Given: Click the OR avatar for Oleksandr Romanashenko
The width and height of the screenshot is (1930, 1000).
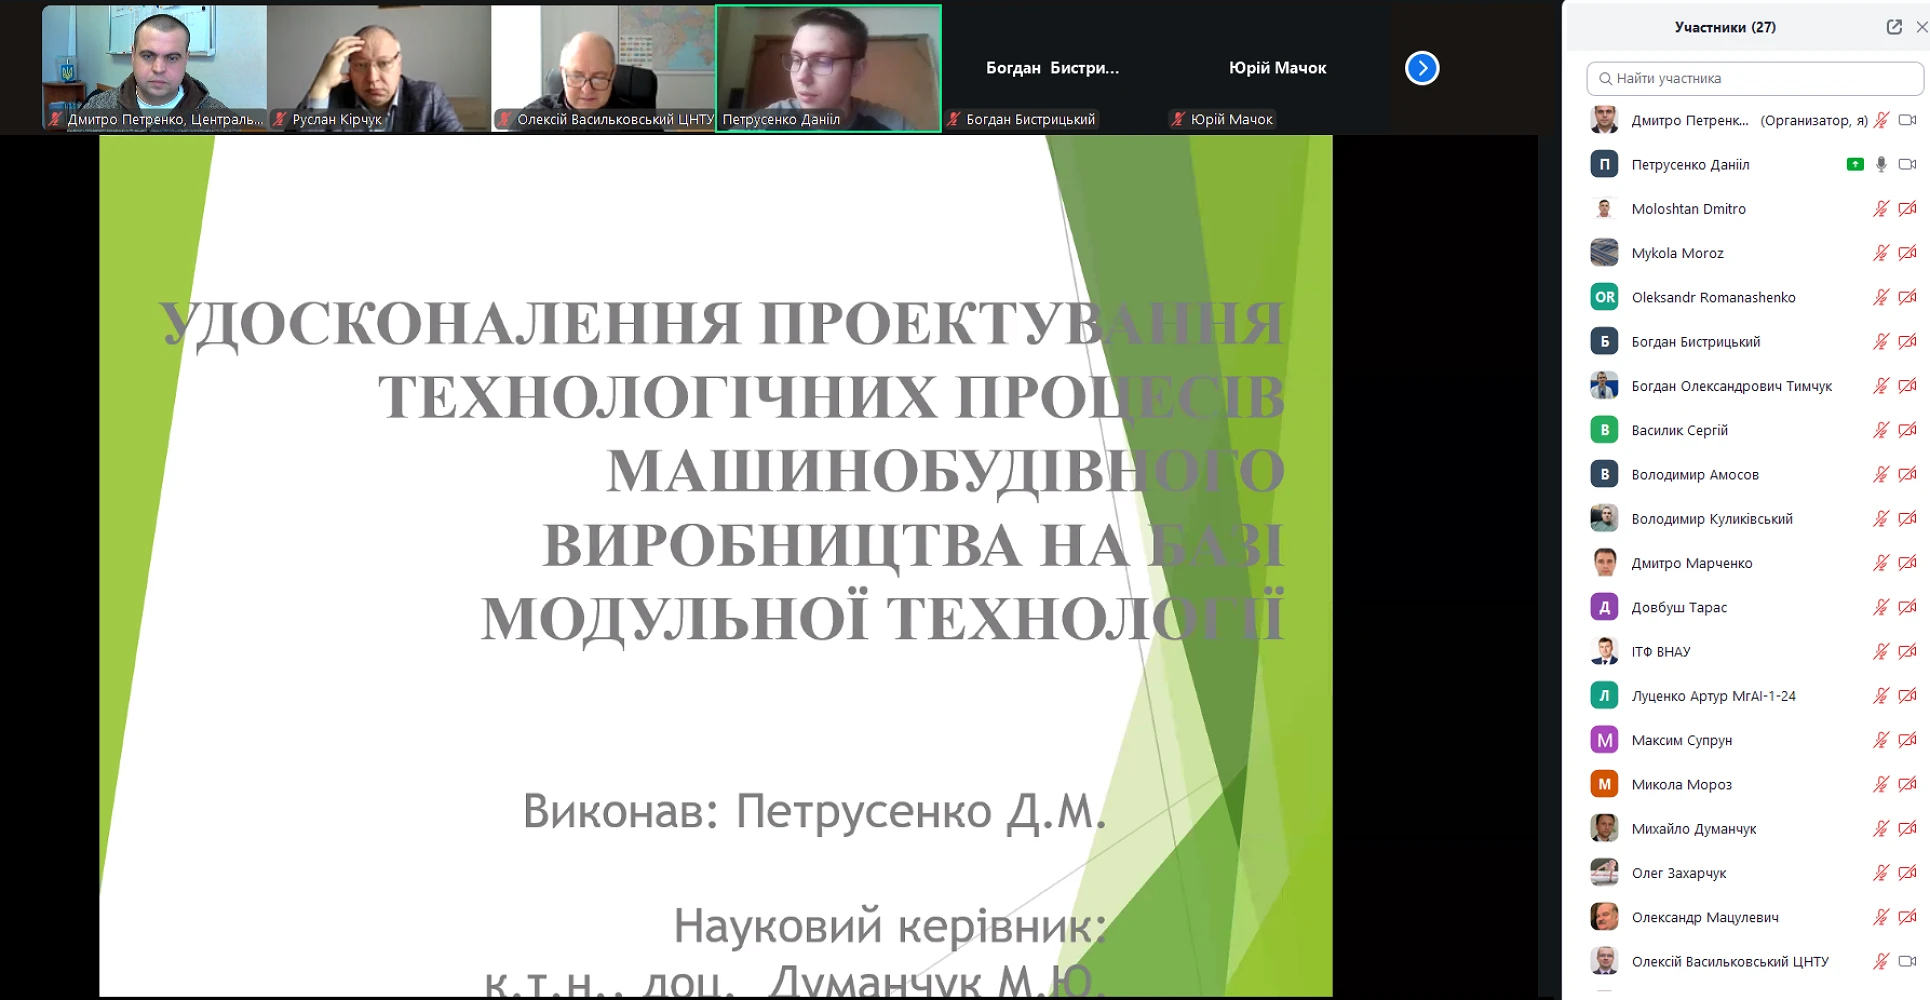Looking at the screenshot, I should click(x=1604, y=297).
